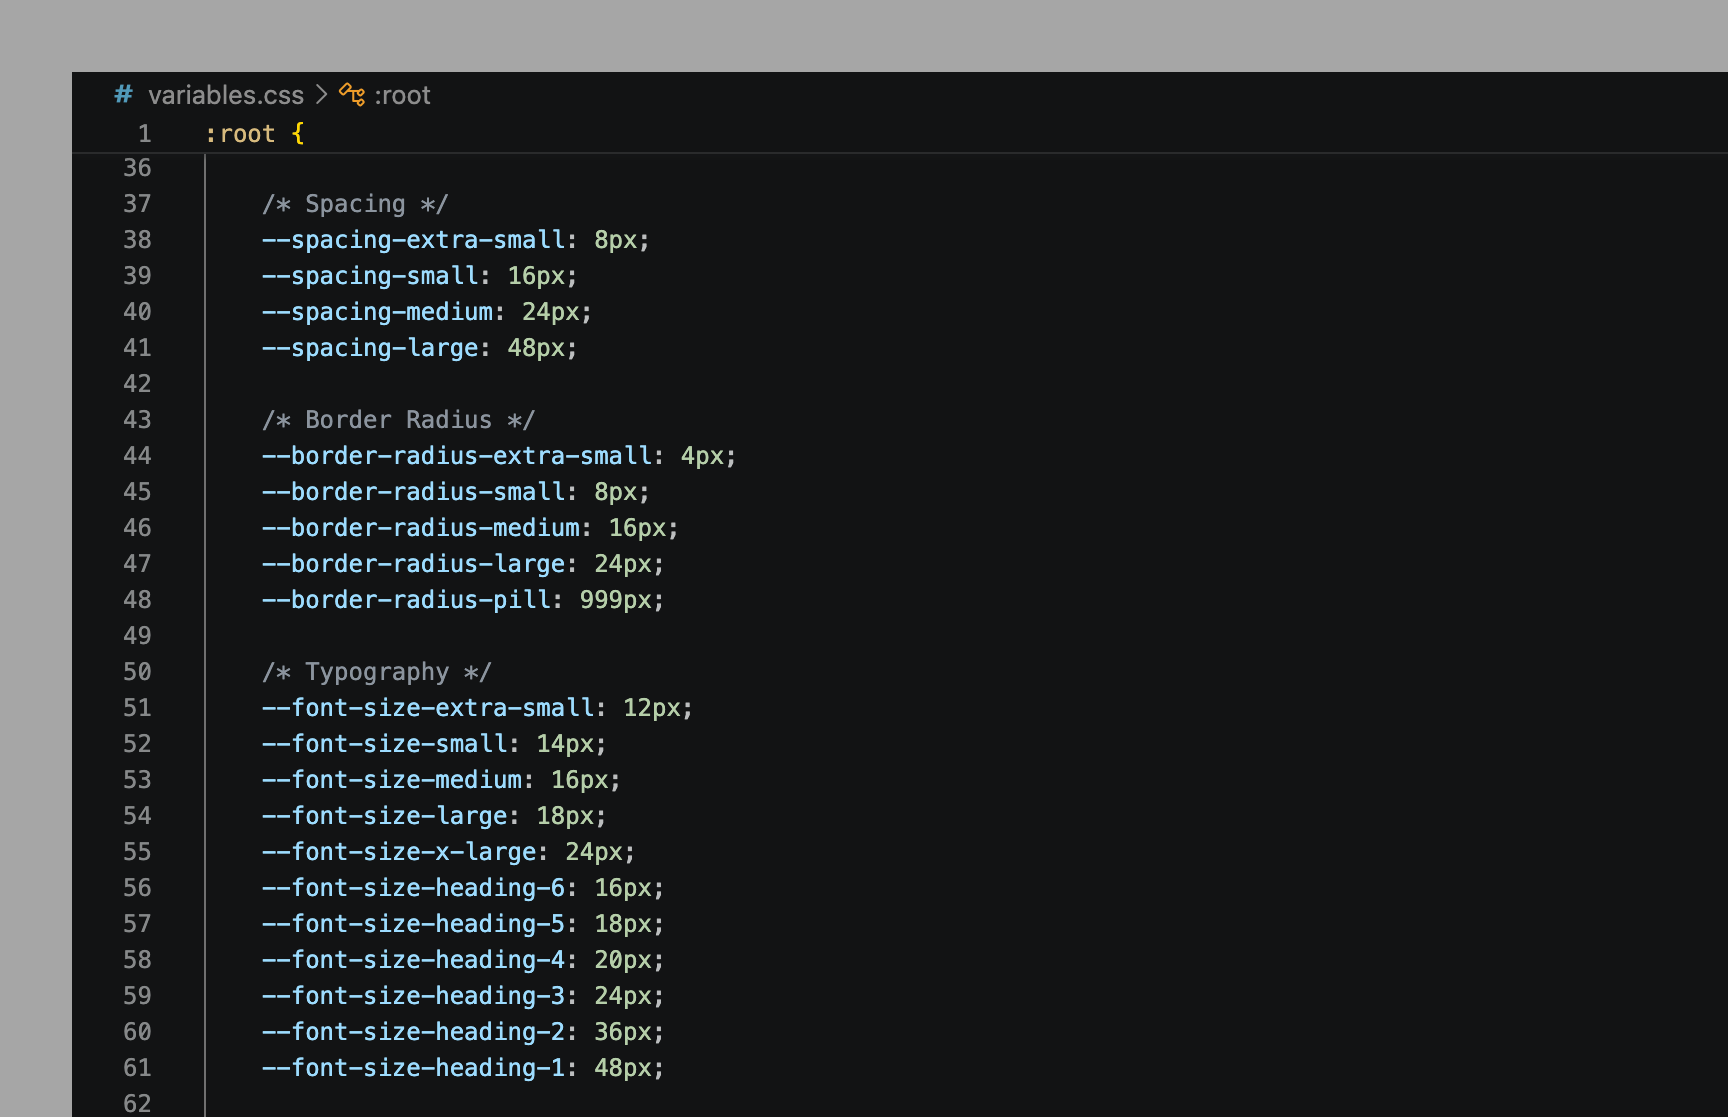Click '--border-radius-small' variable
This screenshot has height=1117, width=1728.
point(414,492)
